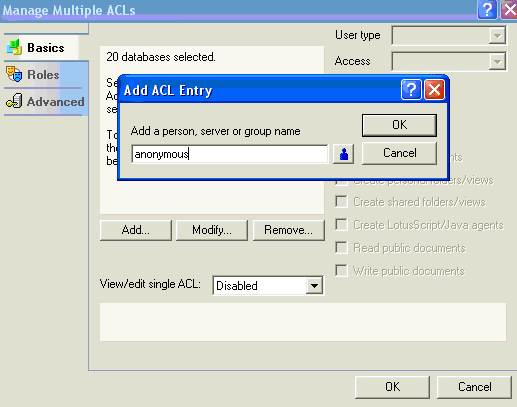Enable Create shared folders/views checkbox
Image resolution: width=517 pixels, height=407 pixels.
(341, 202)
